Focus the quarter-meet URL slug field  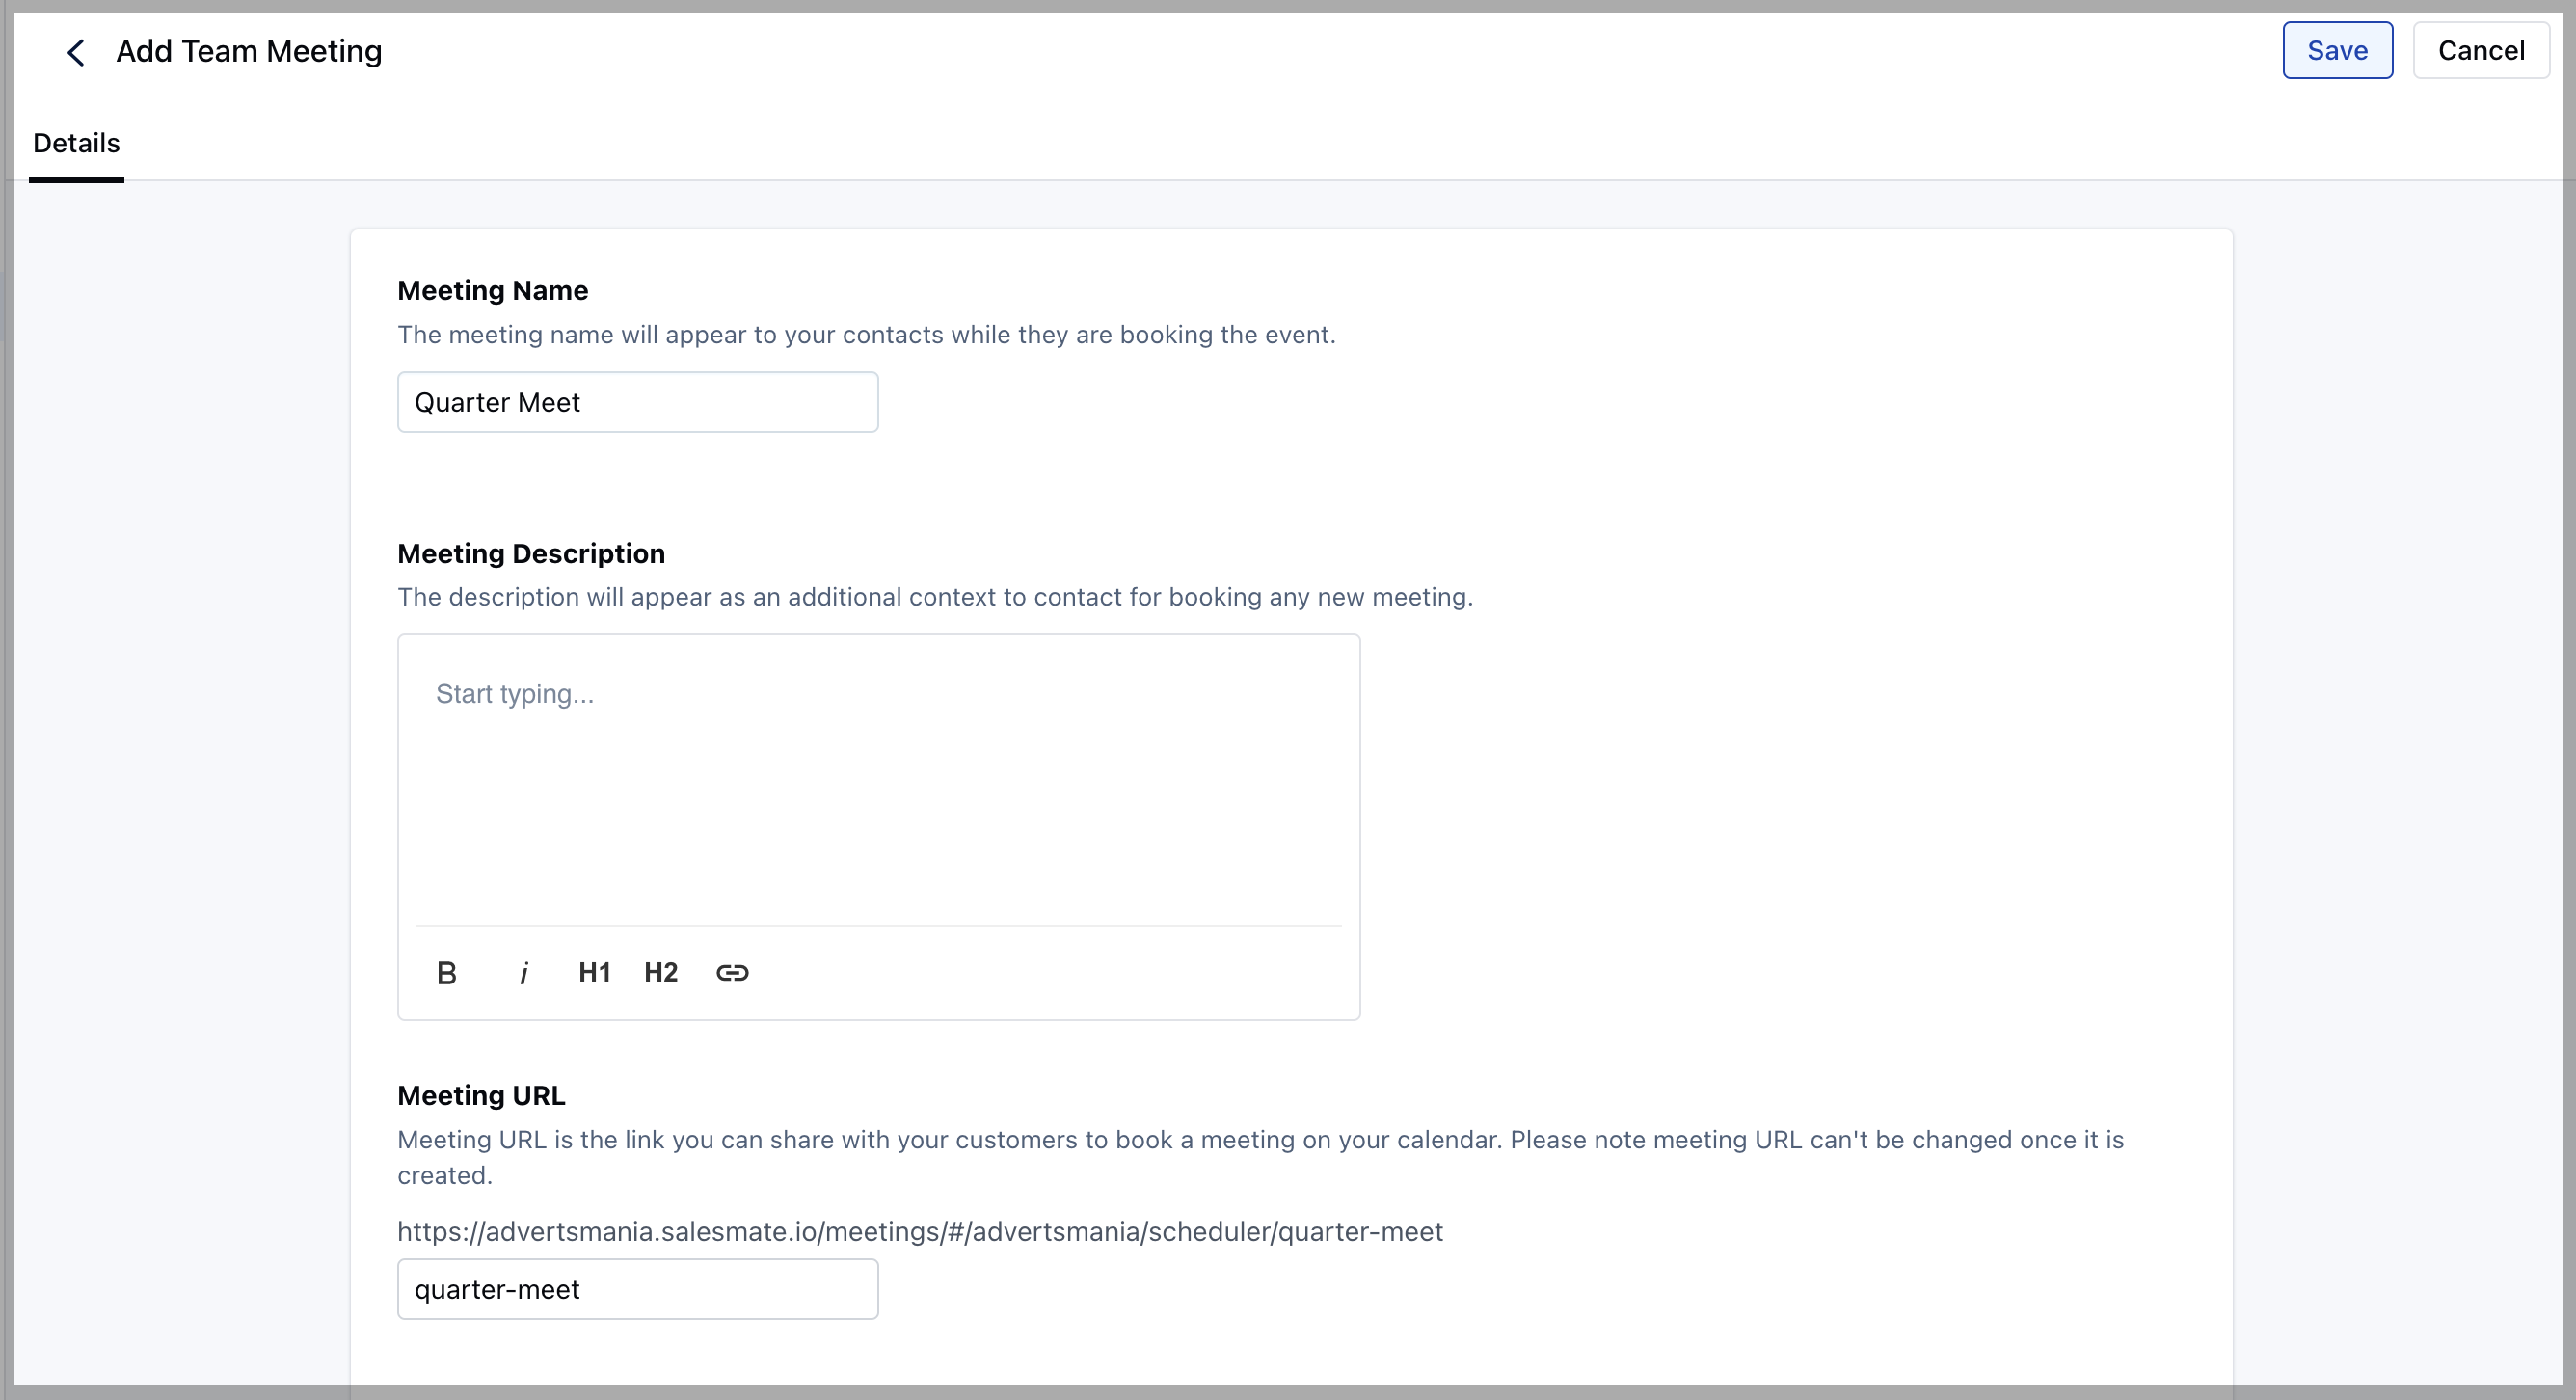[x=637, y=1289]
